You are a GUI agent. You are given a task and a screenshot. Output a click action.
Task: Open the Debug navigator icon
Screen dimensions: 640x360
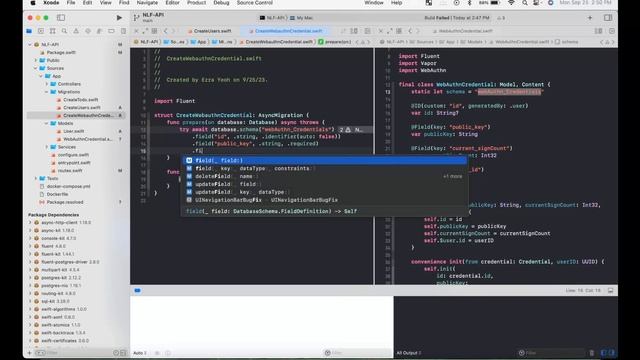99,31
